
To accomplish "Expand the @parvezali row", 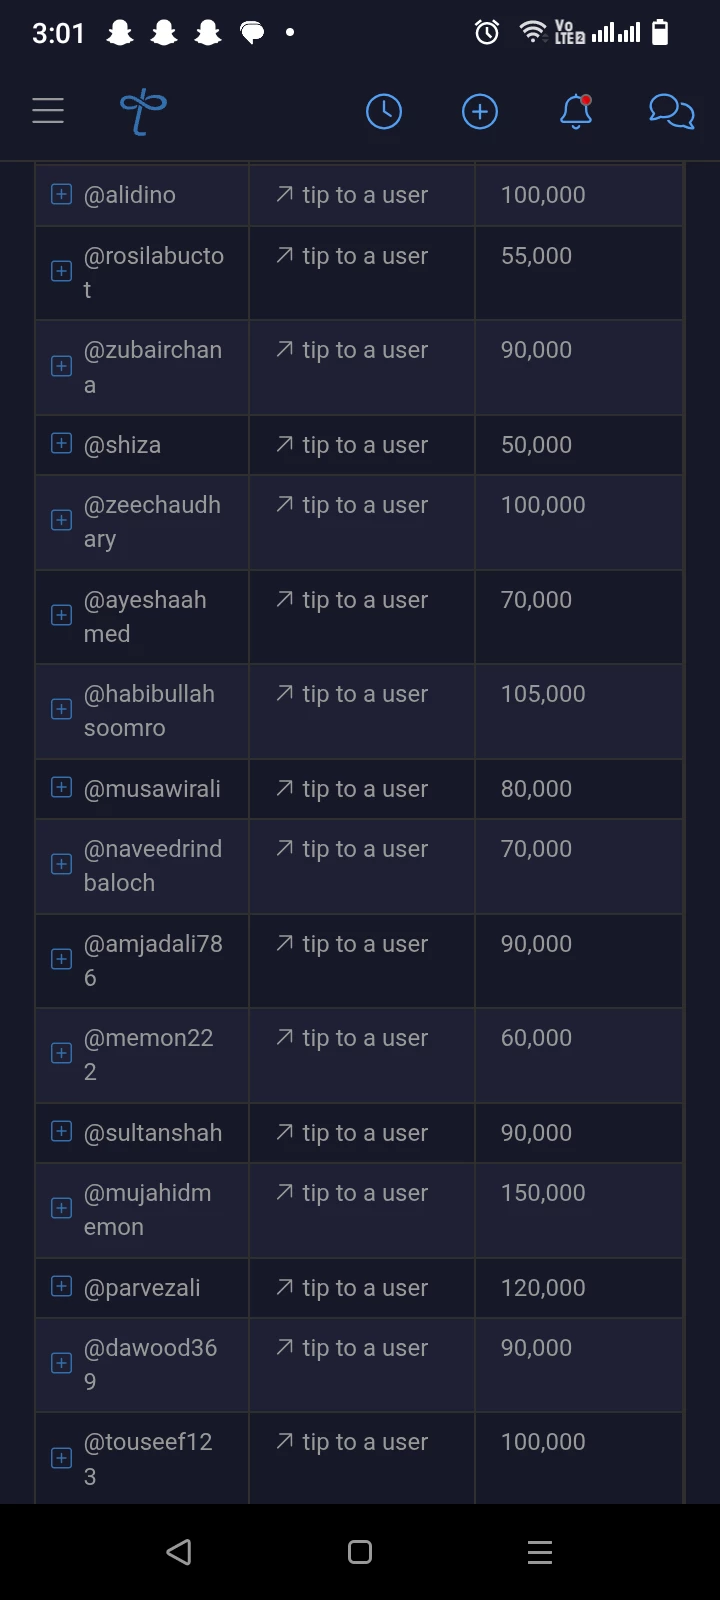I will pos(61,1286).
